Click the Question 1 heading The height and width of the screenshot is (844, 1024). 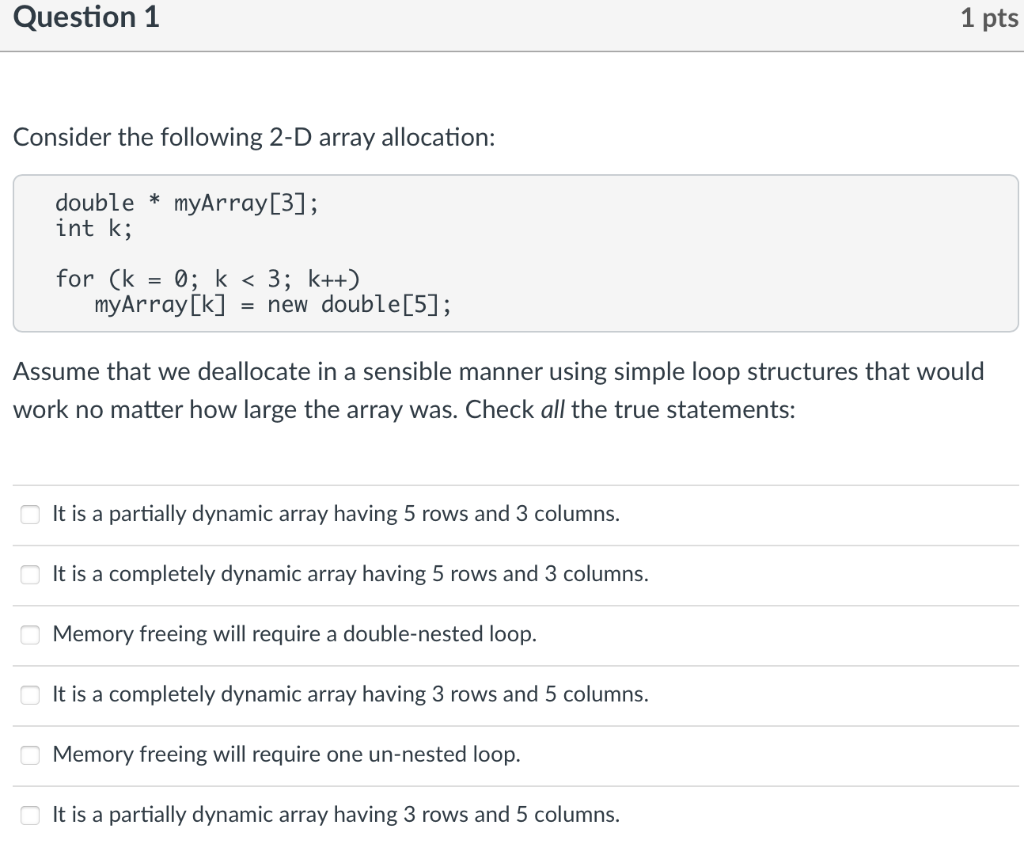pyautogui.click(x=85, y=17)
